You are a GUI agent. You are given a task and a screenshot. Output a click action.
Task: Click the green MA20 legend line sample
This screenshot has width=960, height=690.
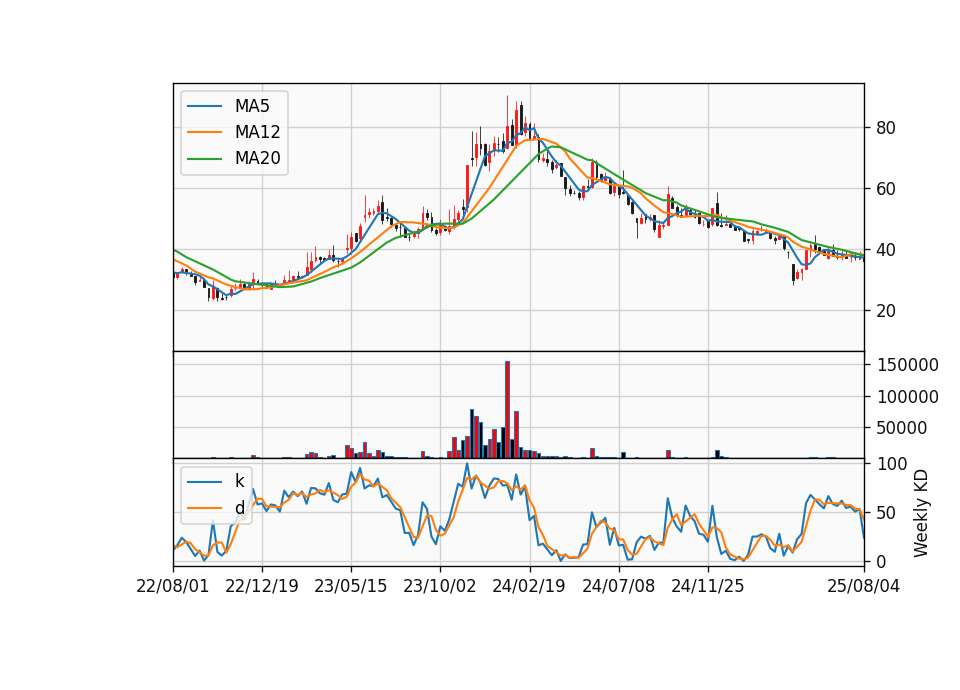204,158
